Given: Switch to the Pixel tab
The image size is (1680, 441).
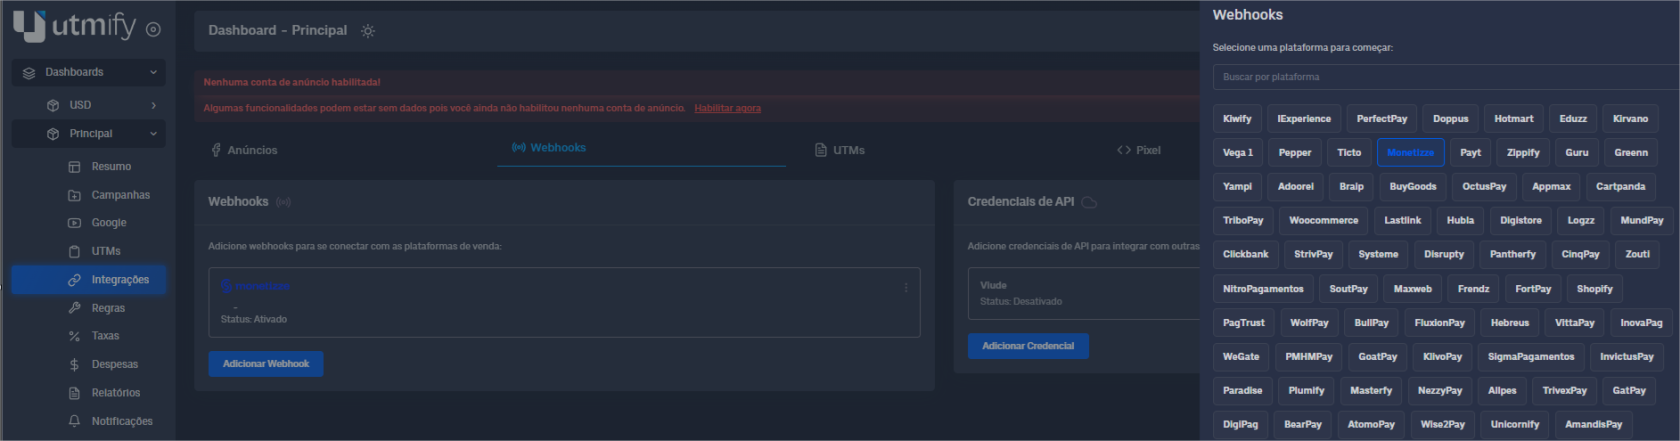Looking at the screenshot, I should 1139,150.
